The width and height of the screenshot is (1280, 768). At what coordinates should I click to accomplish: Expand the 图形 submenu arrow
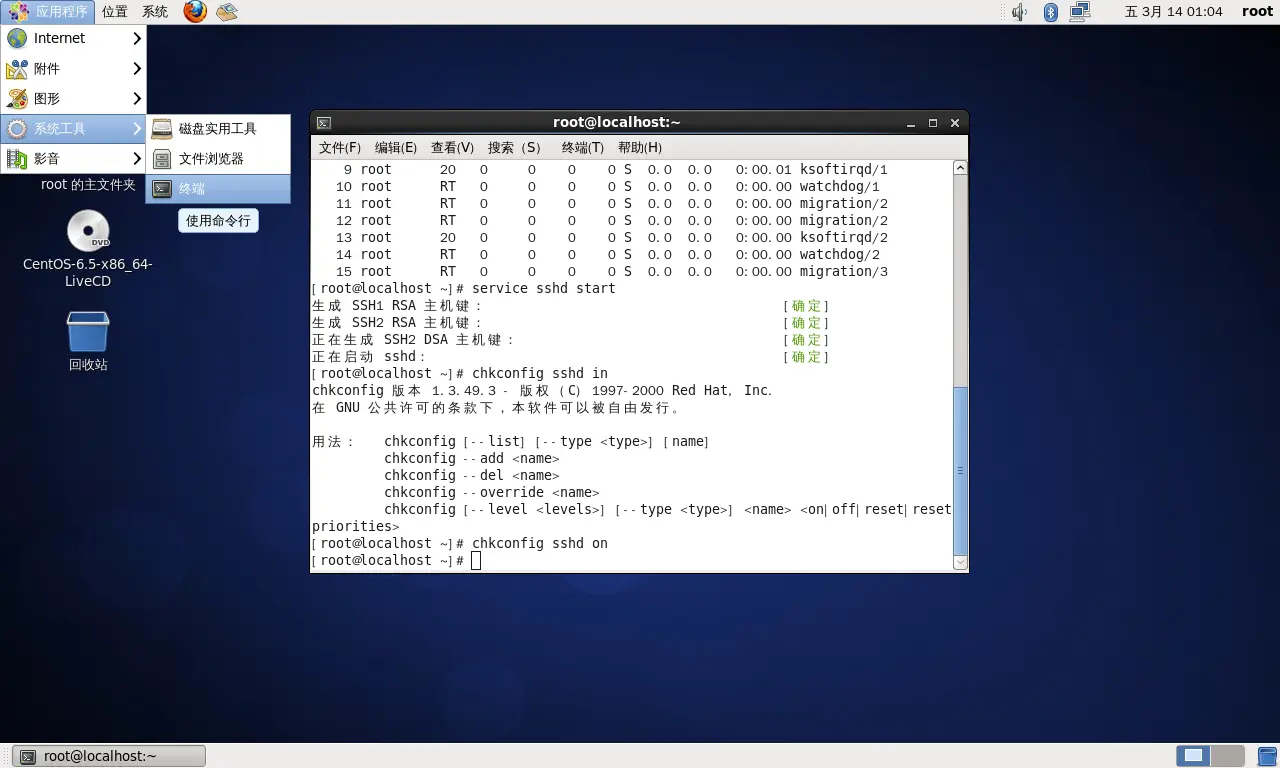click(138, 99)
